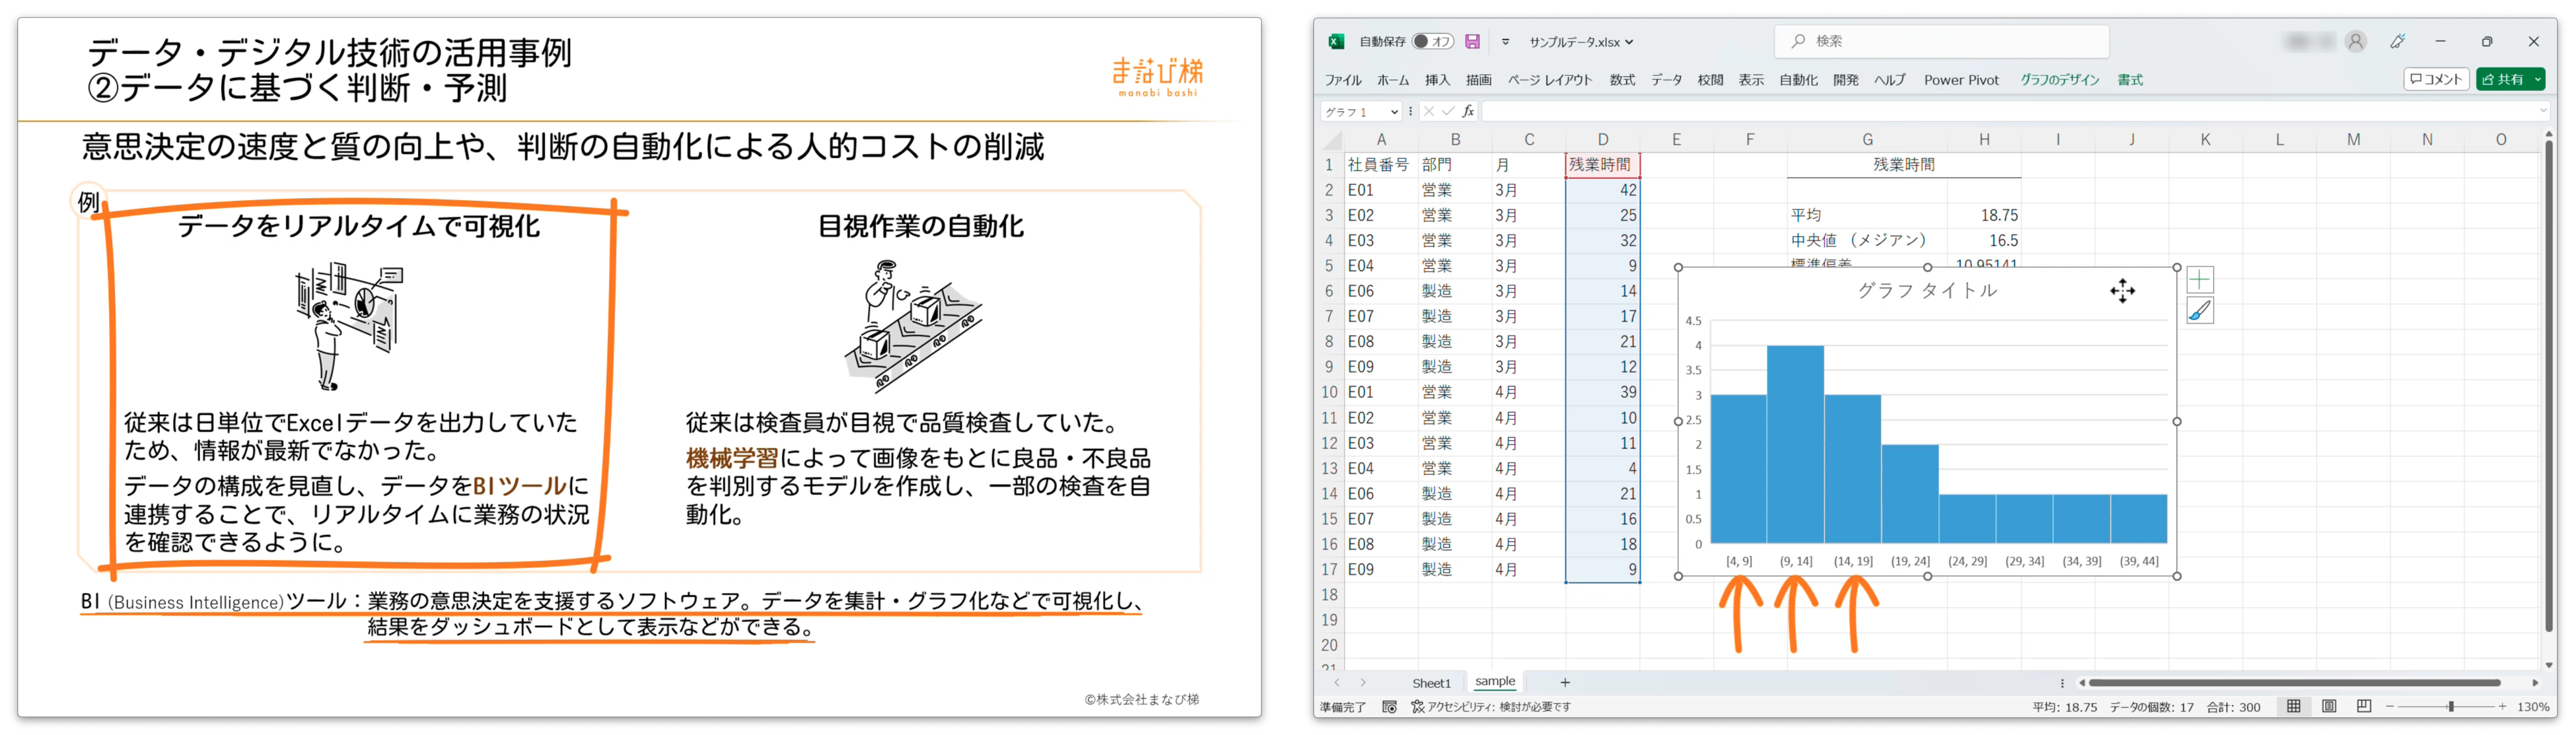2576x735 pixels.
Task: Open Chart Elements plus button
Action: 2200,279
